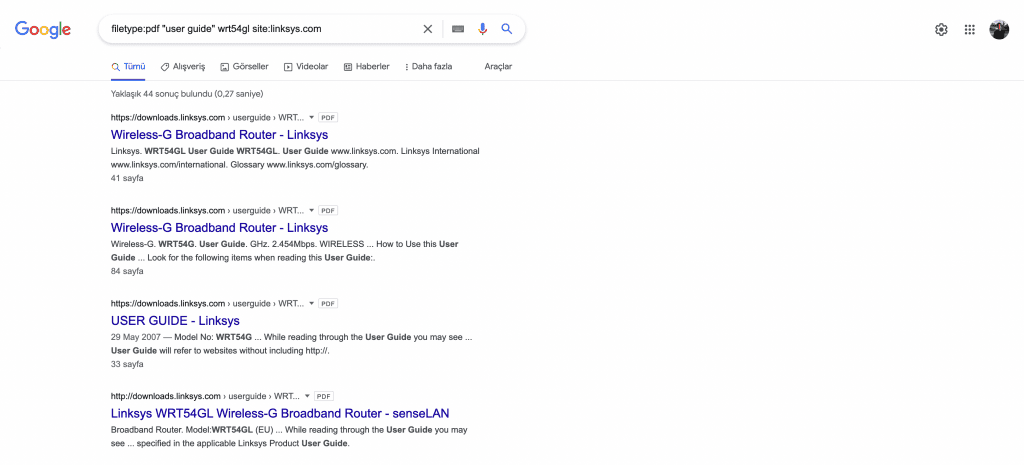Open the settings gear

(x=941, y=30)
